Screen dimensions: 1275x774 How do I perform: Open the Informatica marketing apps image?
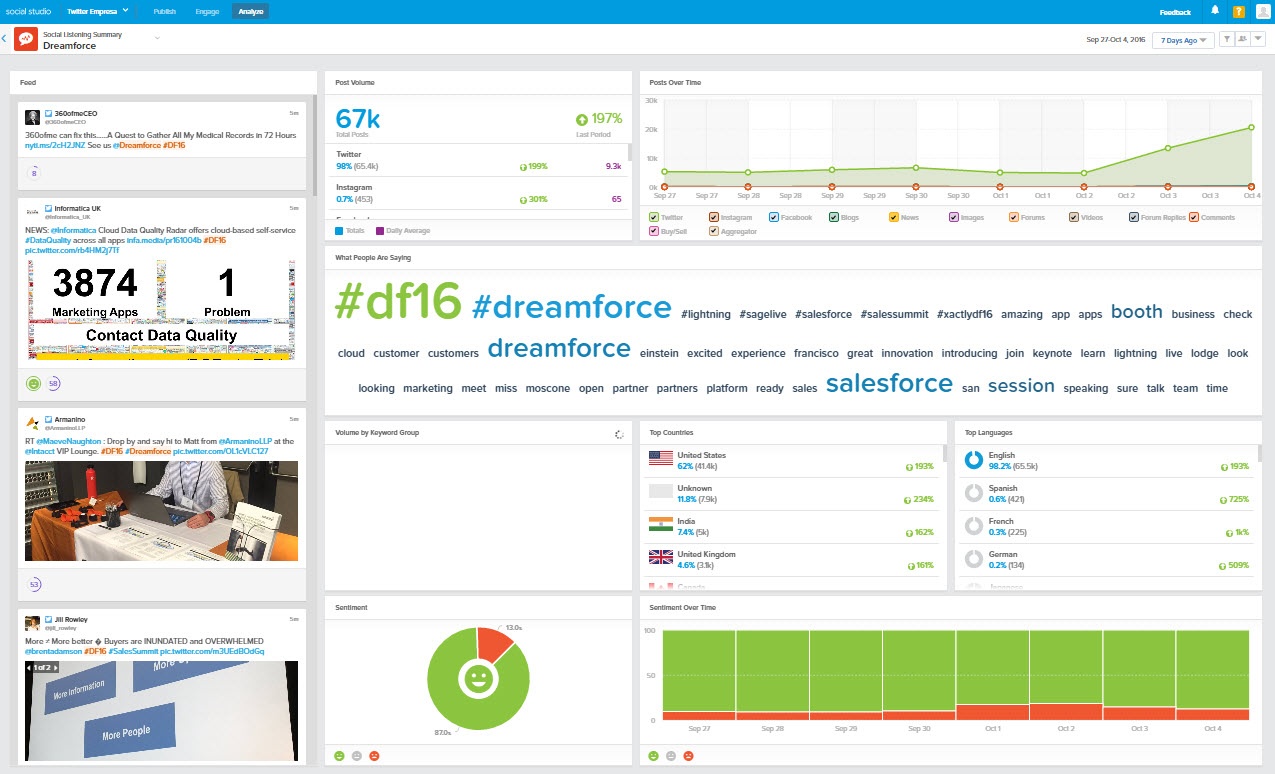pyautogui.click(x=161, y=310)
